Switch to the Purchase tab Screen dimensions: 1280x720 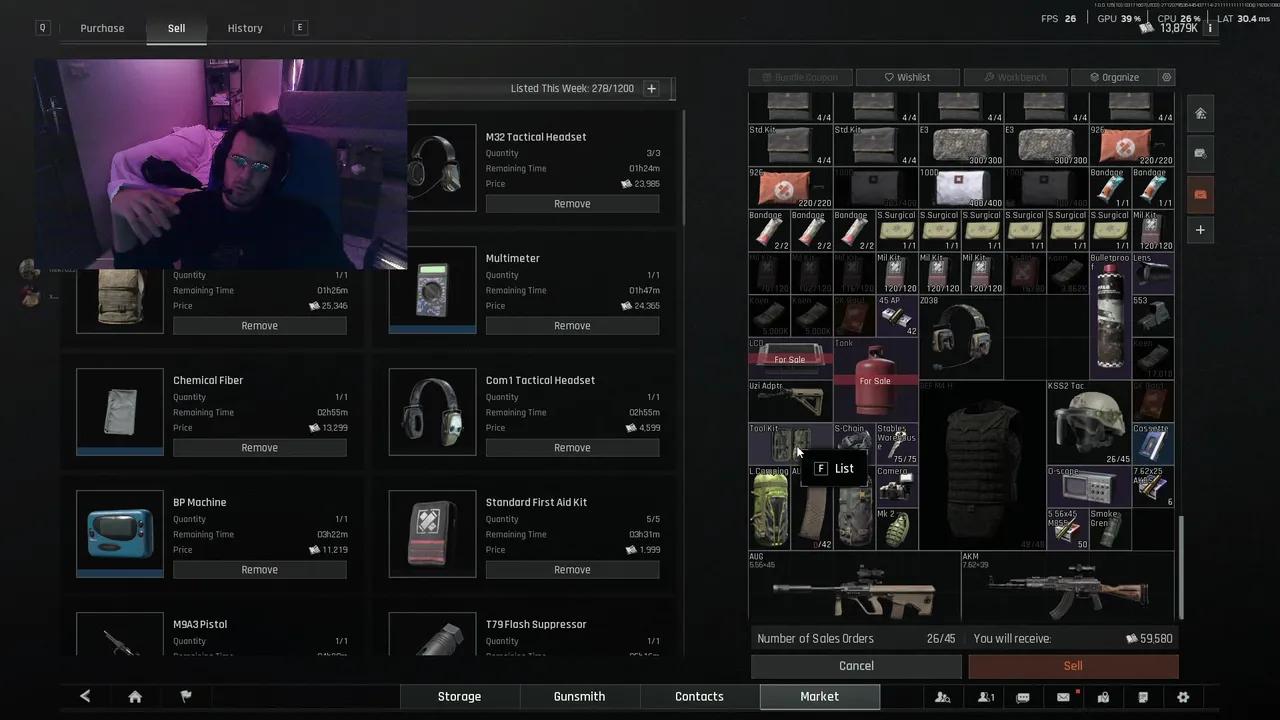coord(102,28)
